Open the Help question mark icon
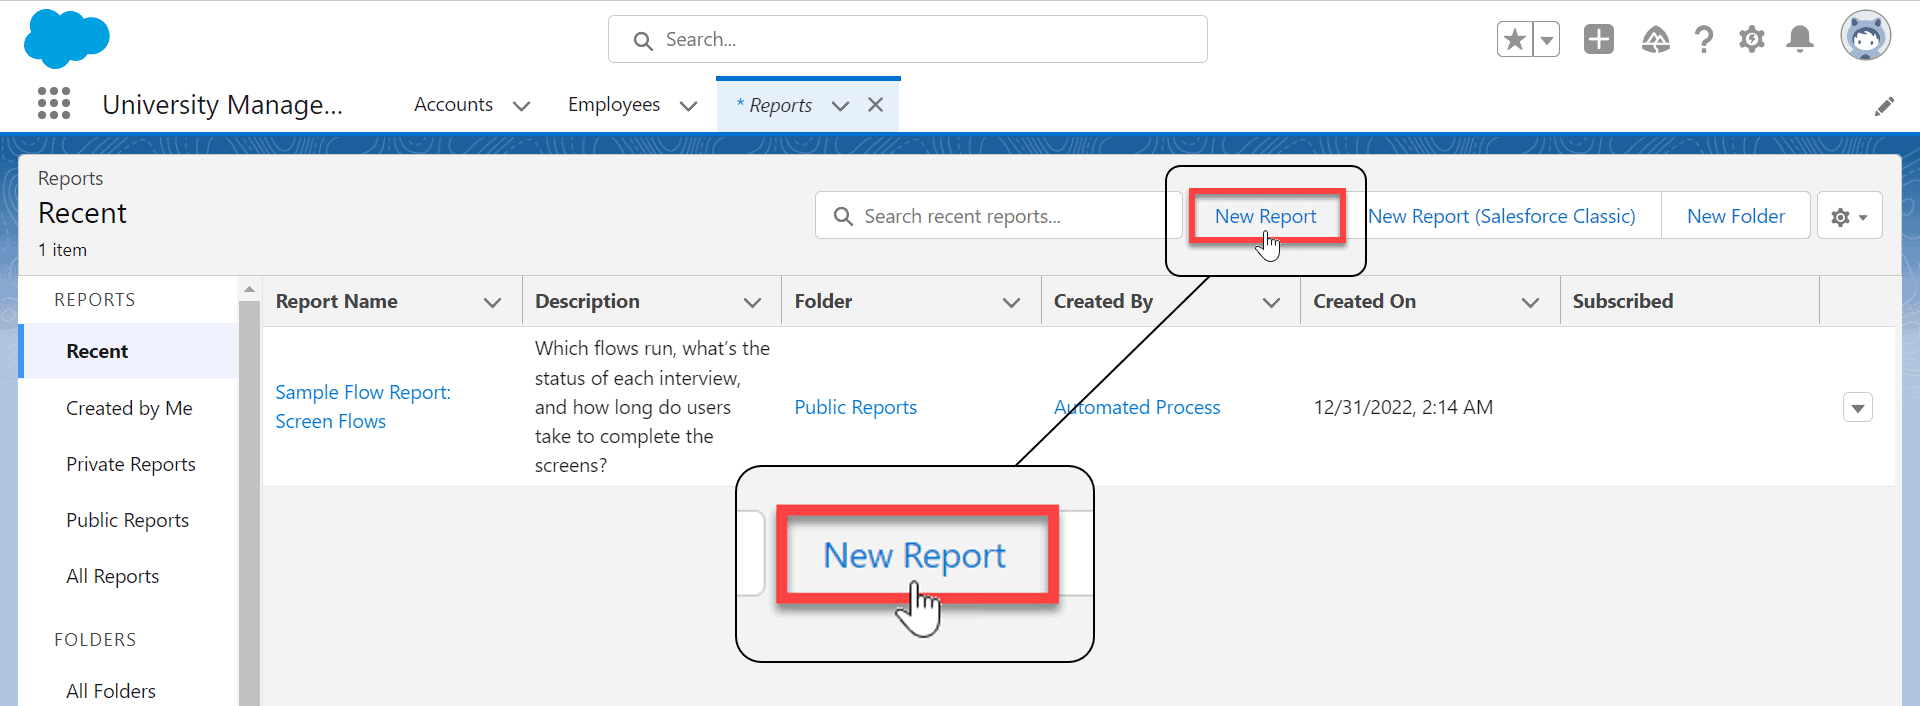 point(1704,40)
